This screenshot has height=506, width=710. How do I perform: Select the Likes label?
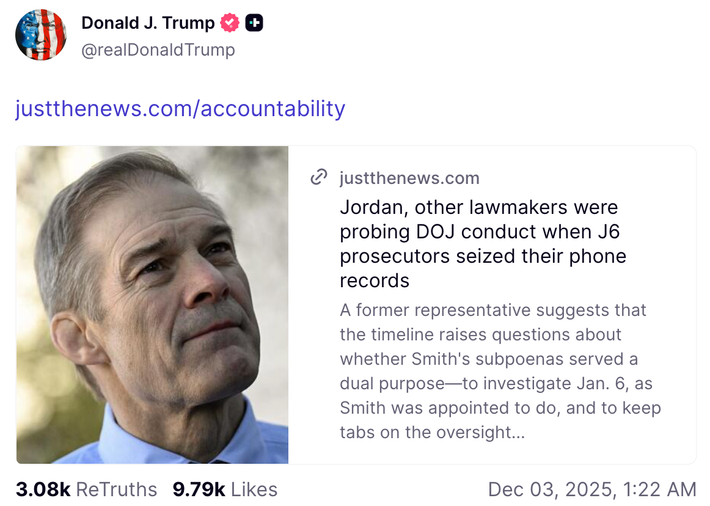pos(255,489)
